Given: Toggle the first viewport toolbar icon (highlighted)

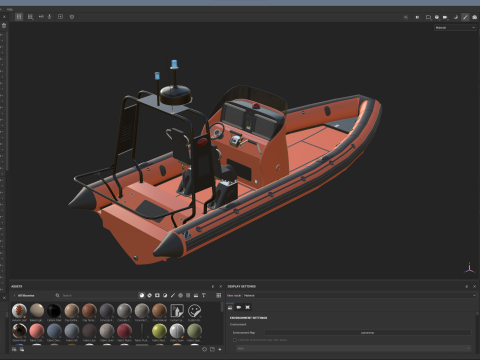Looking at the screenshot, I should point(19,17).
